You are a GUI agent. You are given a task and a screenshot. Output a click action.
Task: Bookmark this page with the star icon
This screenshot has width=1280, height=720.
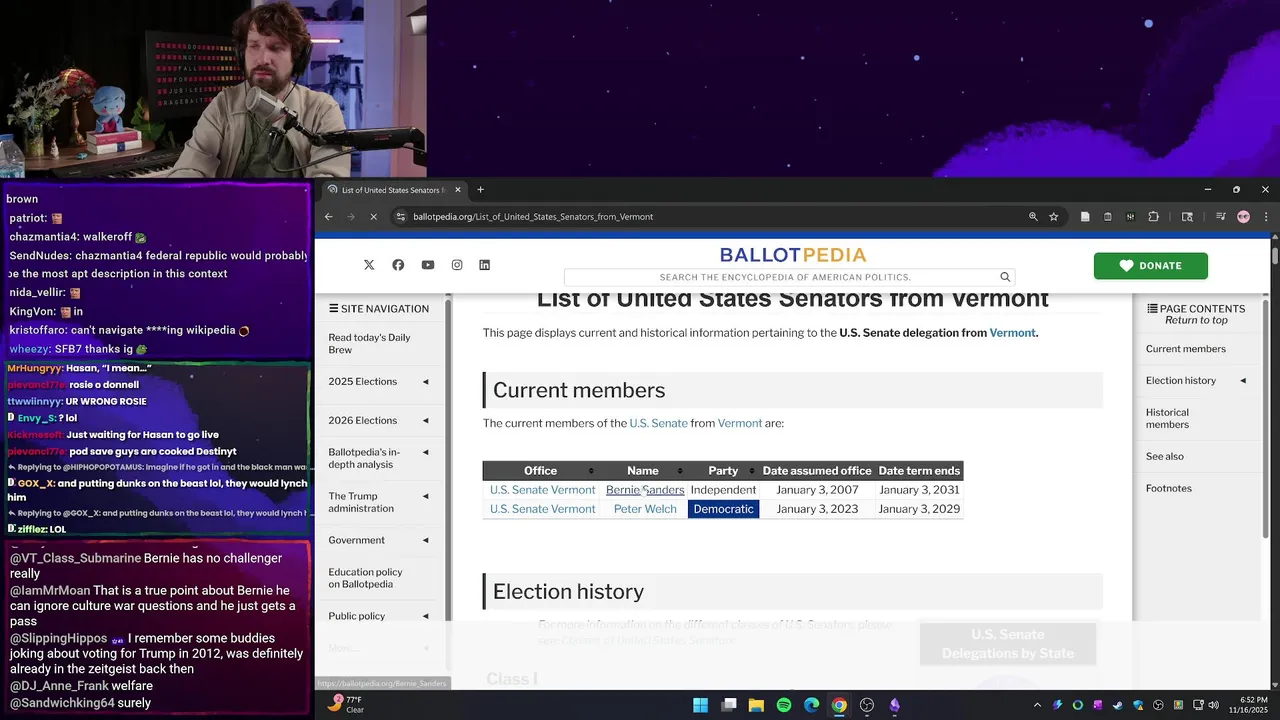pos(1053,216)
